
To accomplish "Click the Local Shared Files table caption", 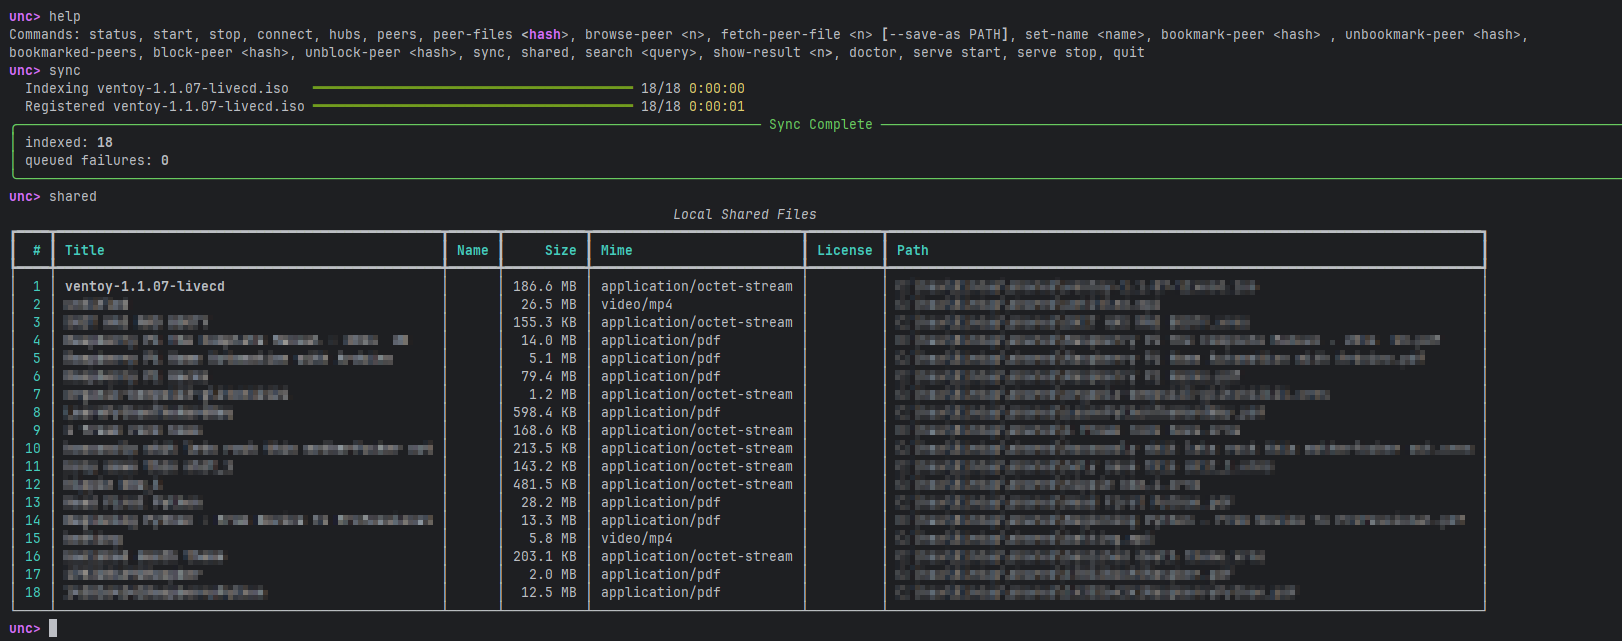I will coord(744,215).
